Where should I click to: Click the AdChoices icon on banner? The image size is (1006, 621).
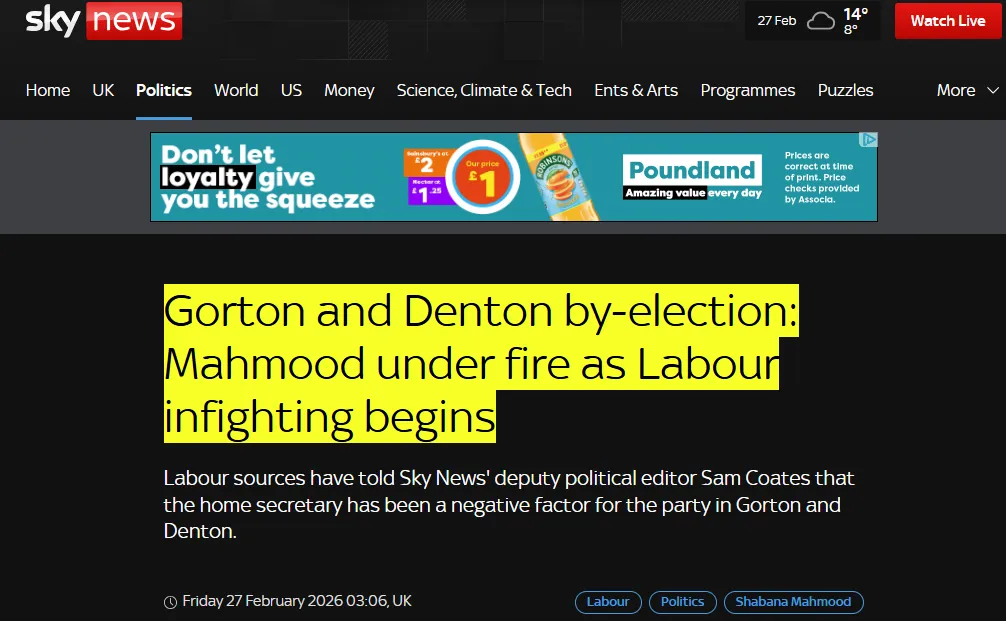click(868, 139)
